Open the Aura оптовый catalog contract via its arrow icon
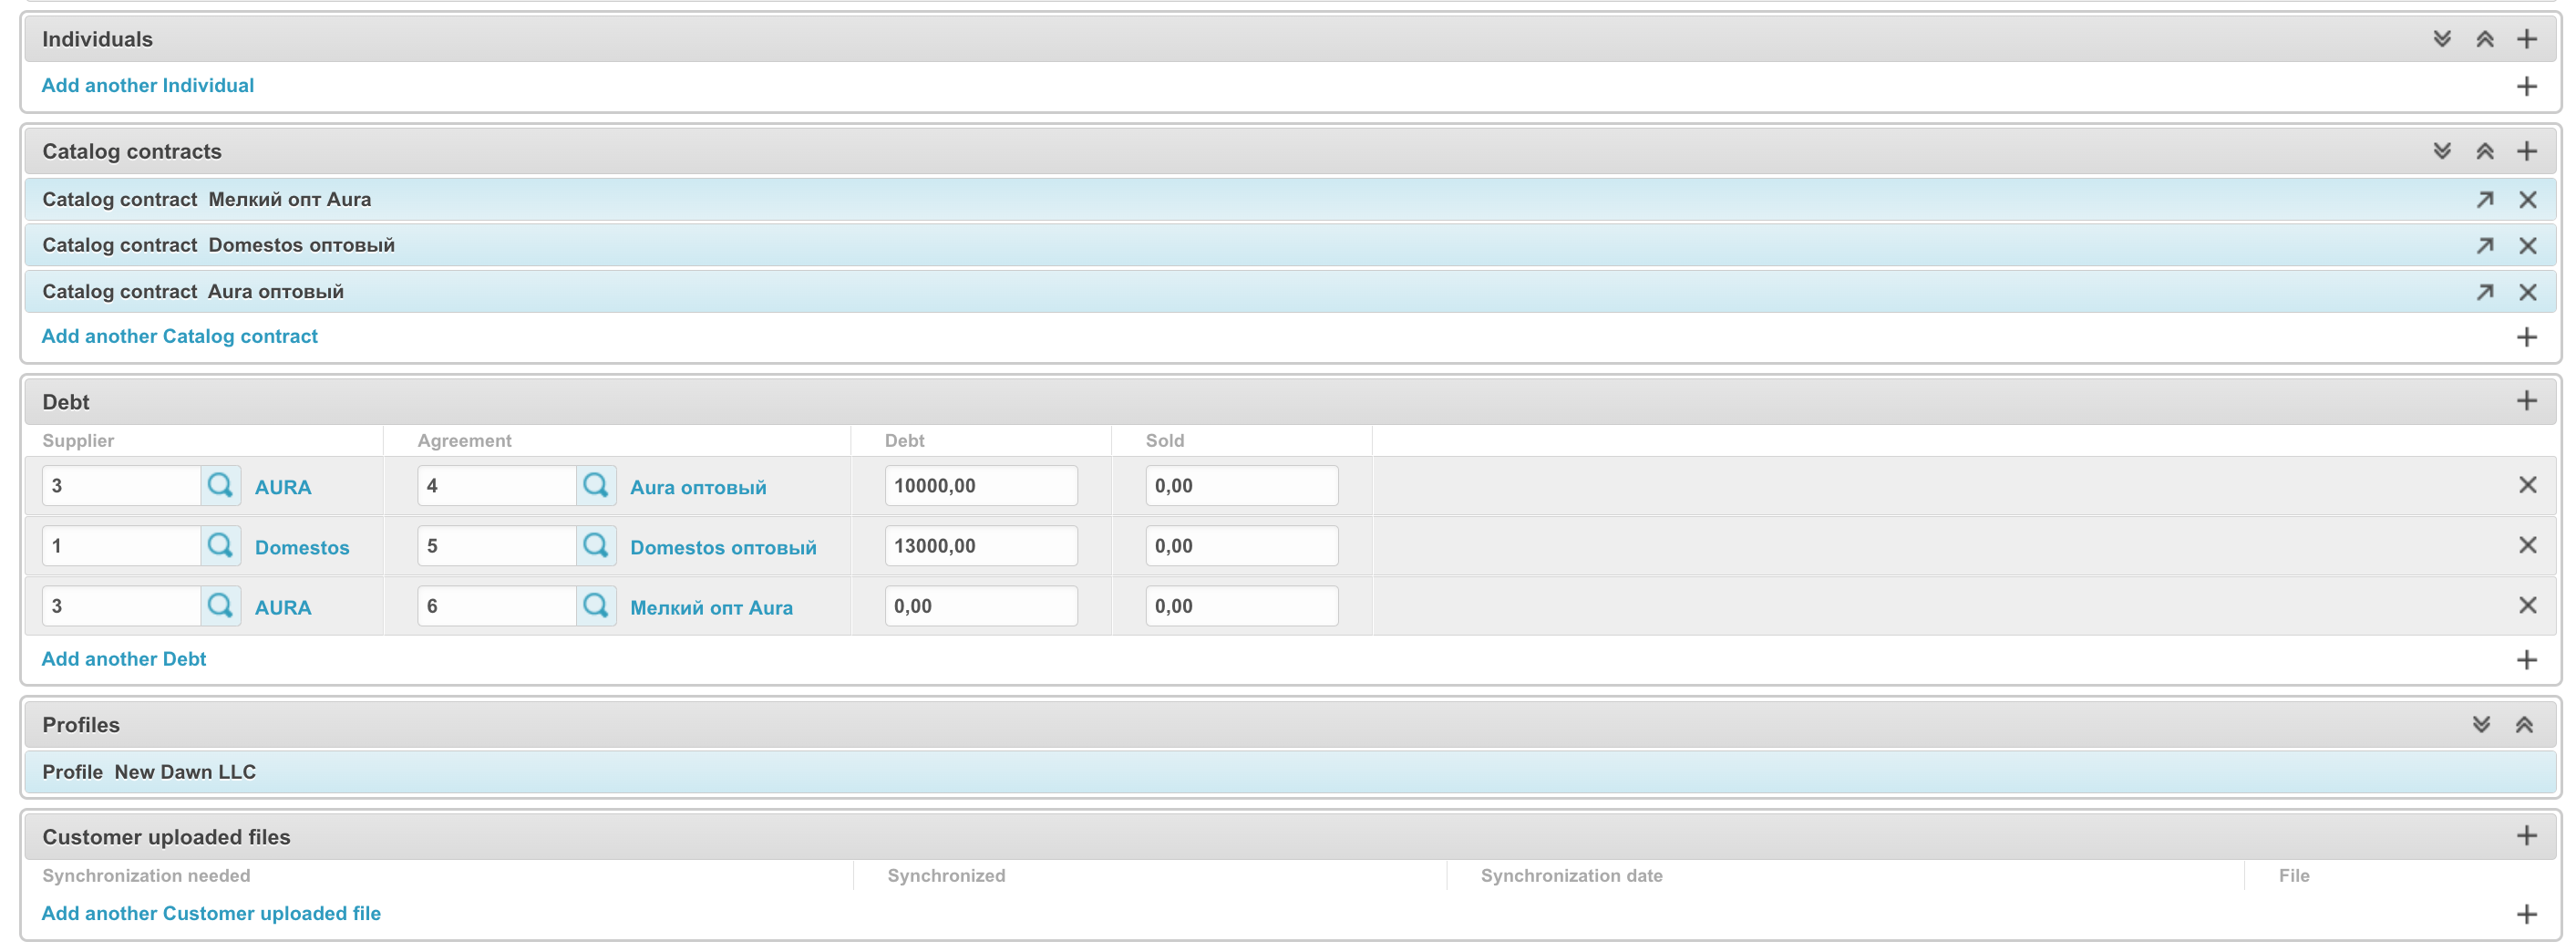Viewport: 2576px width, 952px height. coord(2484,292)
